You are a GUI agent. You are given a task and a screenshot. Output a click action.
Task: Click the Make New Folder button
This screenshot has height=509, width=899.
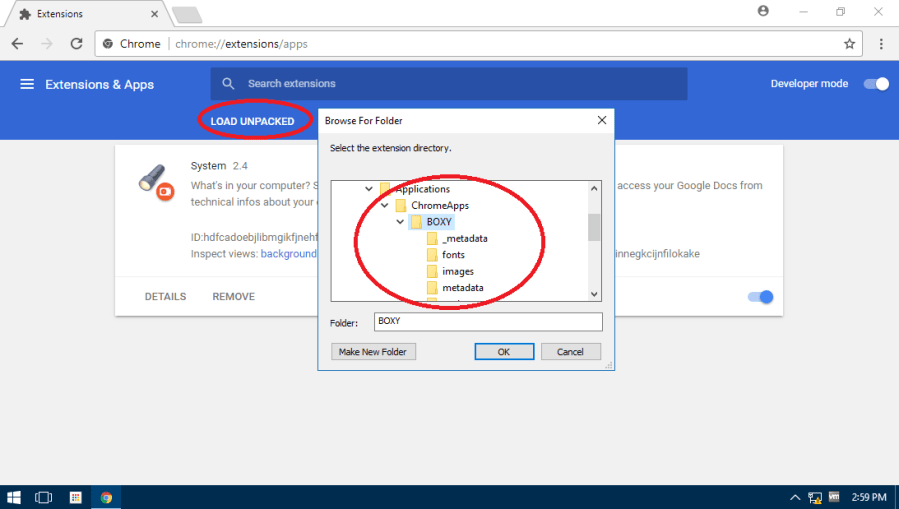pos(374,352)
